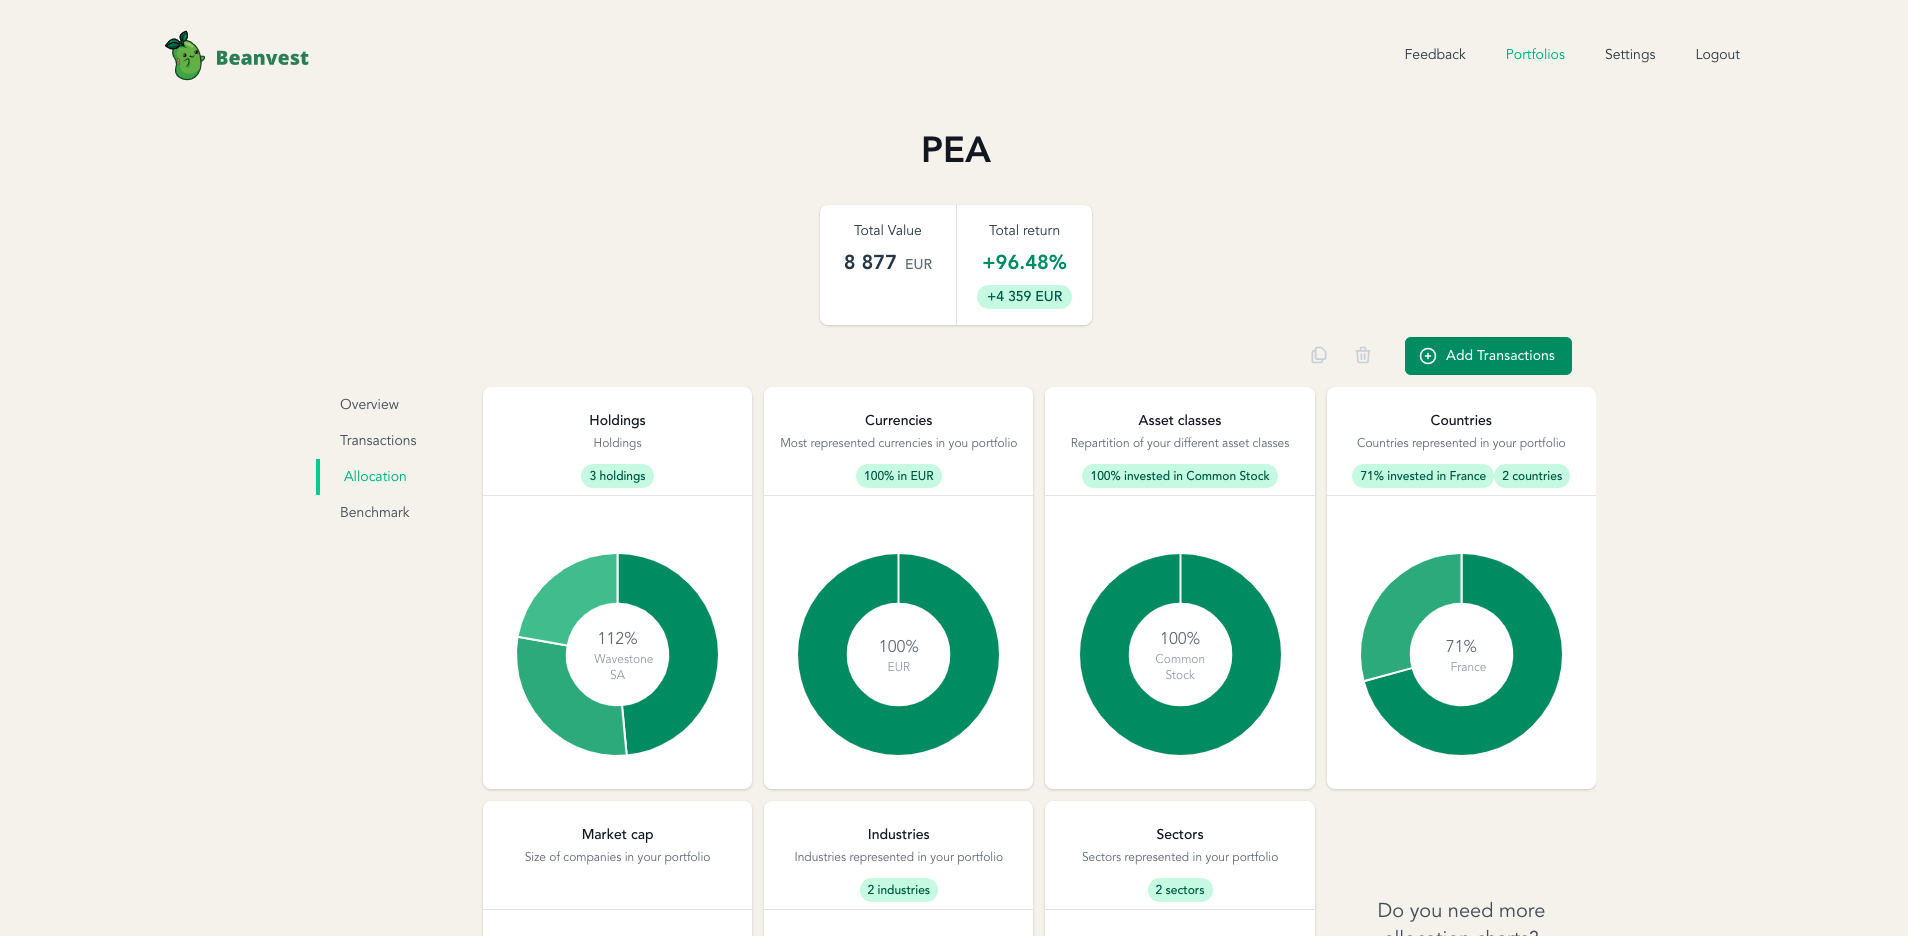Log out using the Logout link
Screen dimensions: 1908x936
coord(1717,54)
